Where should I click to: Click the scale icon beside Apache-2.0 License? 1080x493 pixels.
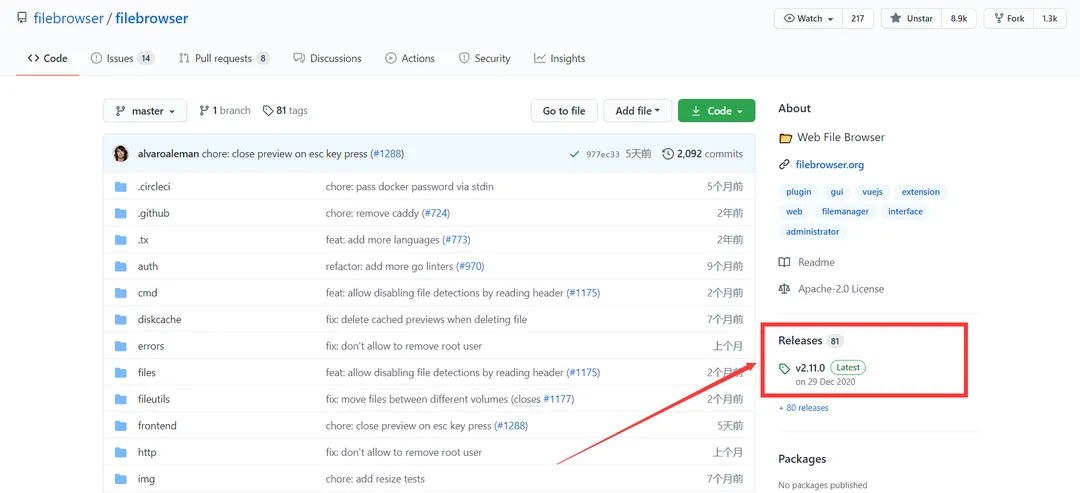click(784, 289)
